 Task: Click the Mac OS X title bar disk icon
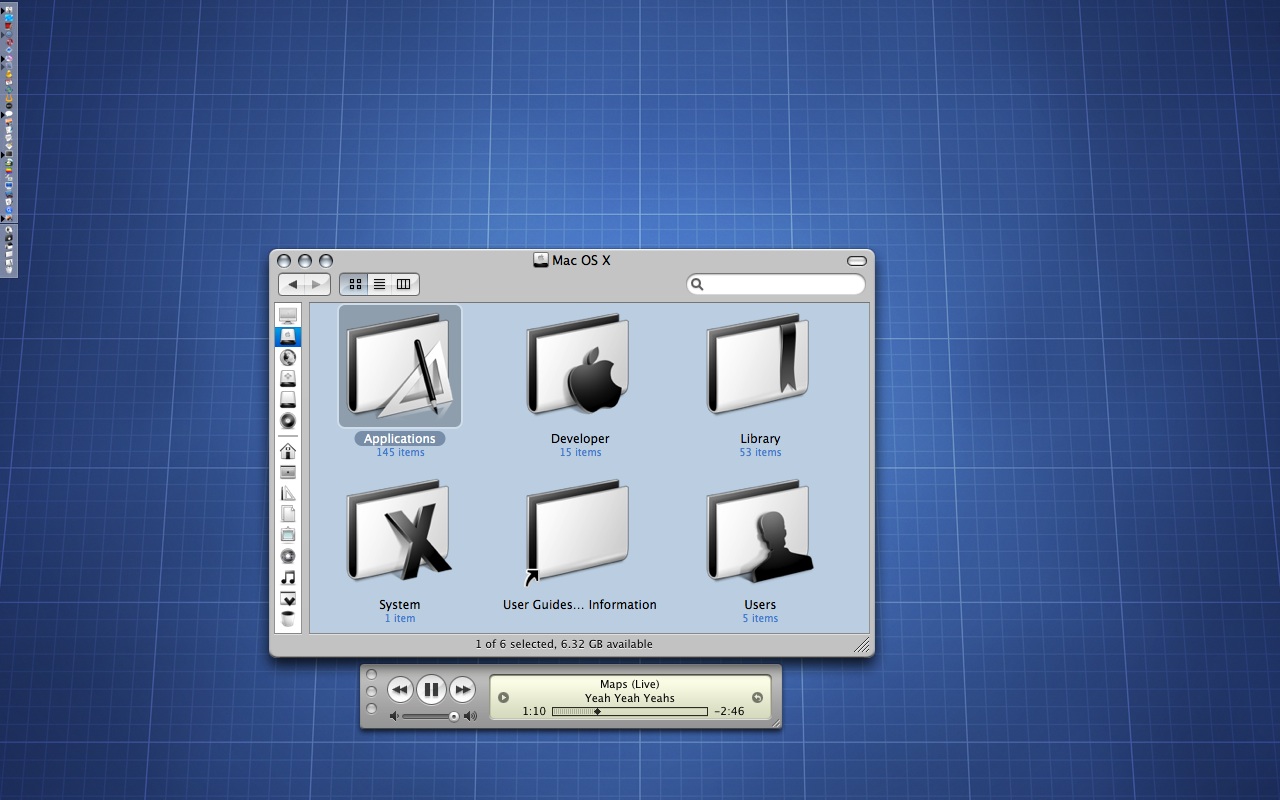pyautogui.click(x=541, y=260)
